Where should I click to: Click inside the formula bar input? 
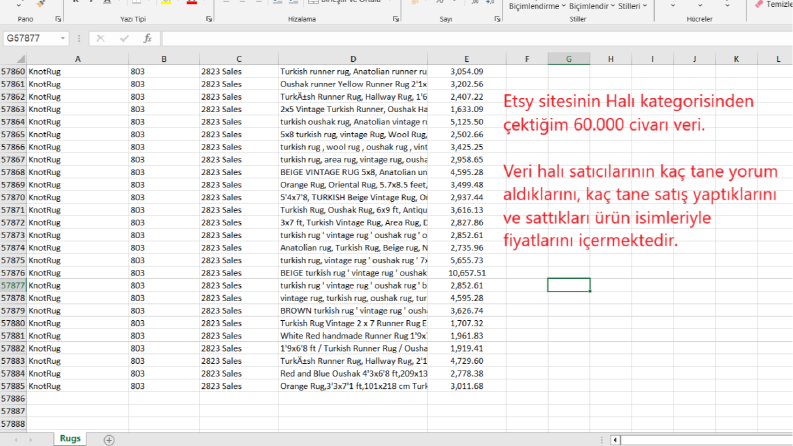[476, 38]
